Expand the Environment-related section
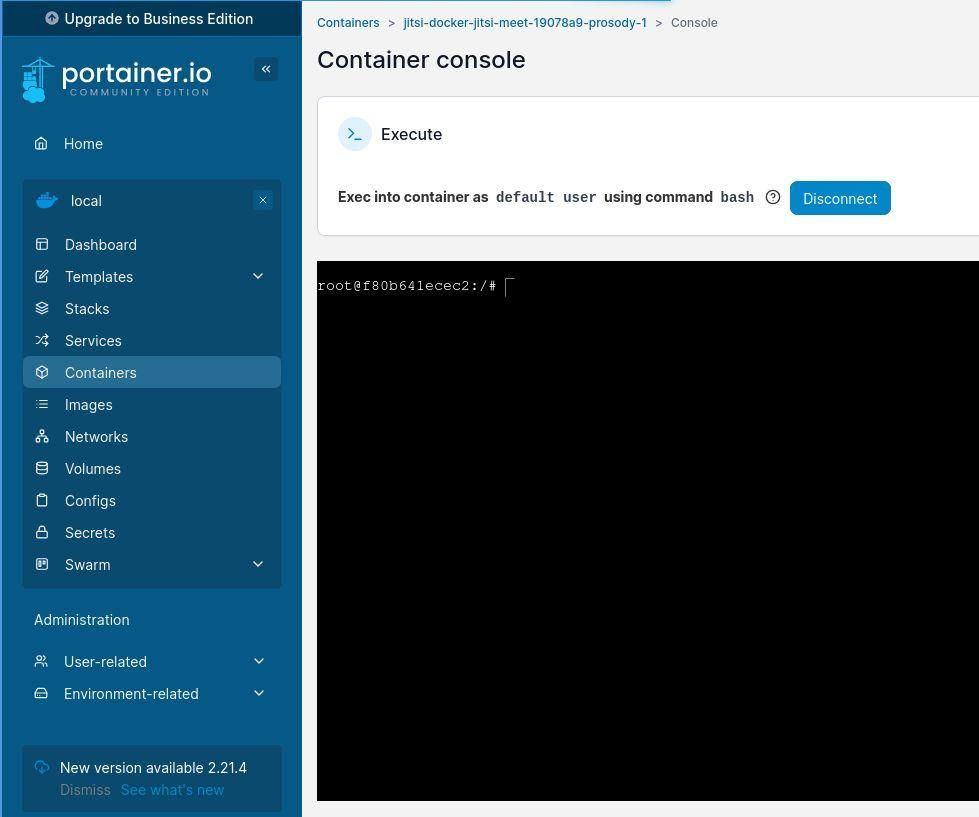Image resolution: width=979 pixels, height=817 pixels. (x=259, y=694)
